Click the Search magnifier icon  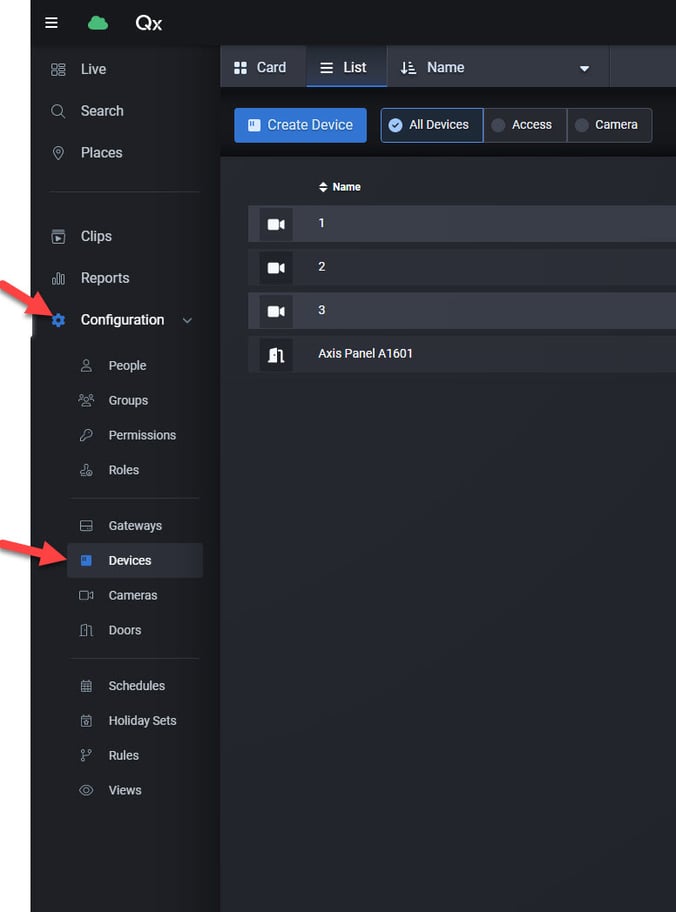pos(58,111)
